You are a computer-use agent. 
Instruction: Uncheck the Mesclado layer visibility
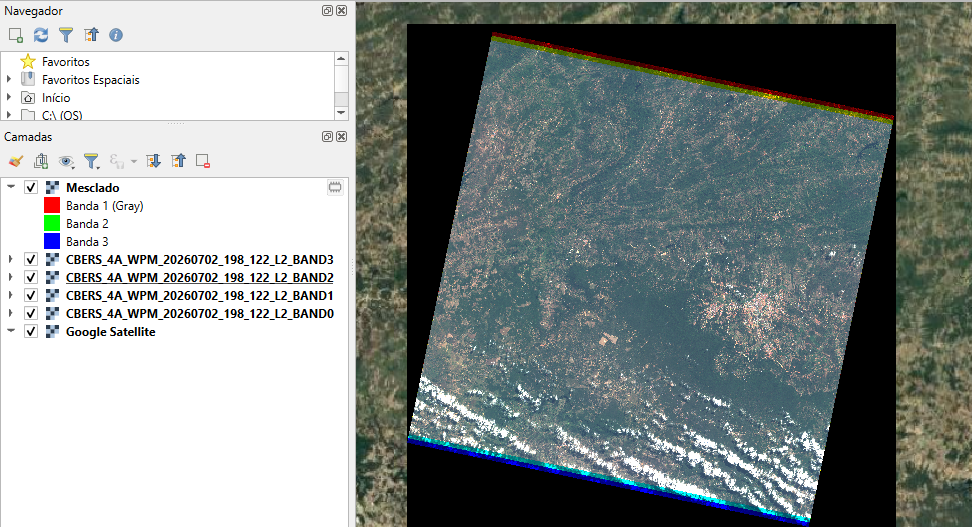pos(31,187)
